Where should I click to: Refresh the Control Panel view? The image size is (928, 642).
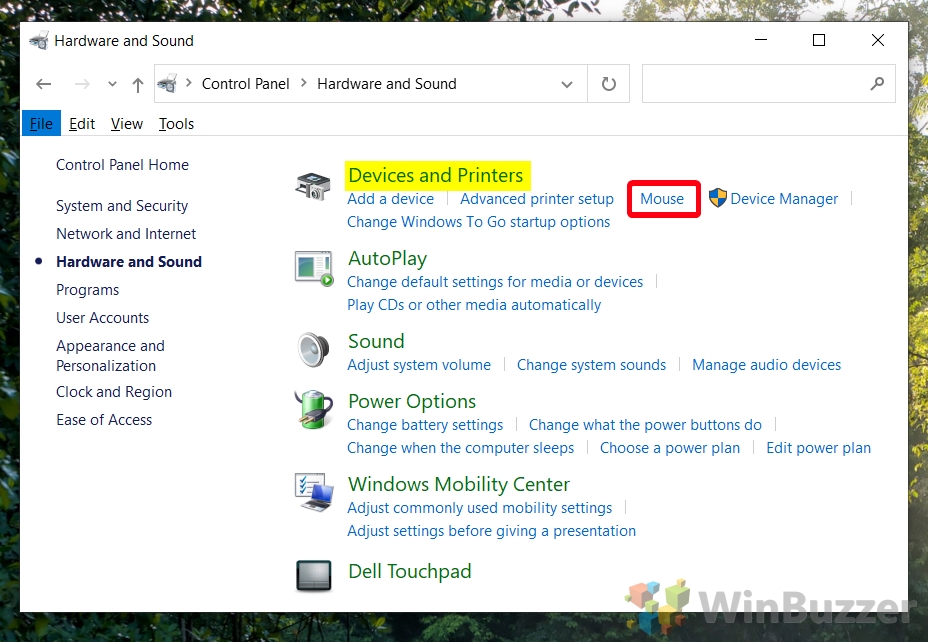(608, 84)
